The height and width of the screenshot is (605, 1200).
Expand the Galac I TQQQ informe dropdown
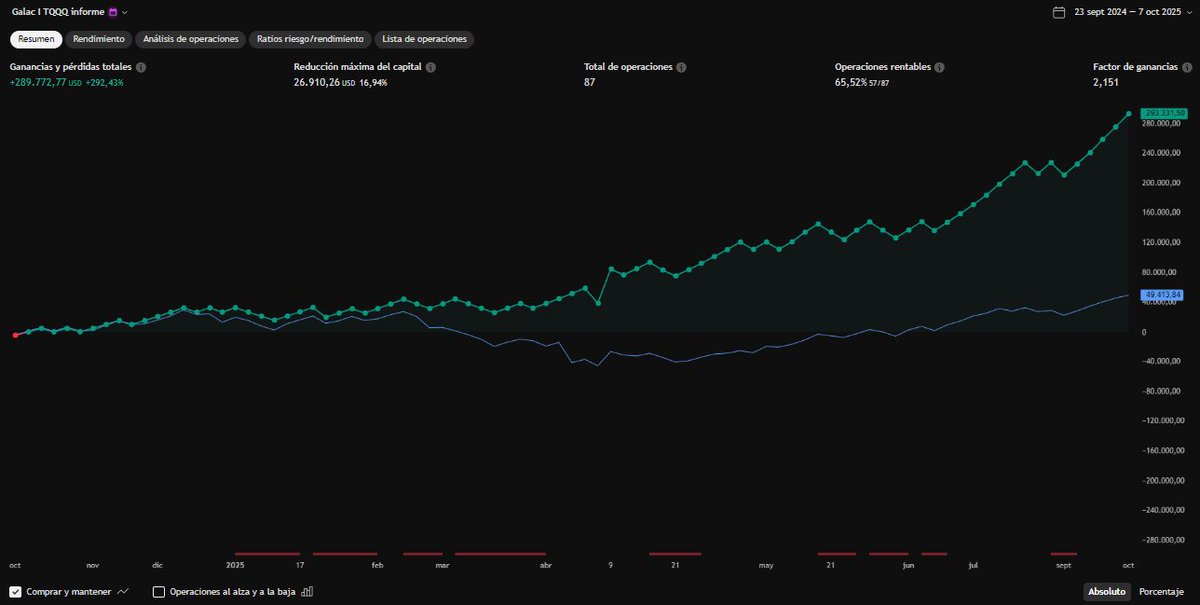(125, 12)
